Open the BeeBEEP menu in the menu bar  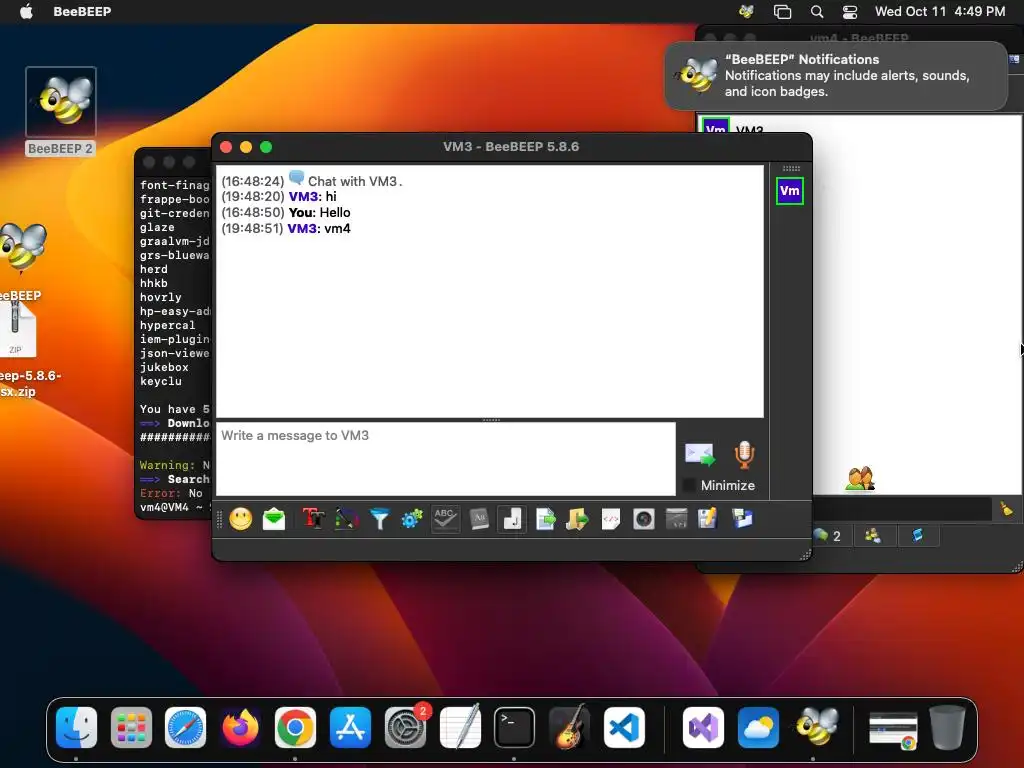coord(82,11)
